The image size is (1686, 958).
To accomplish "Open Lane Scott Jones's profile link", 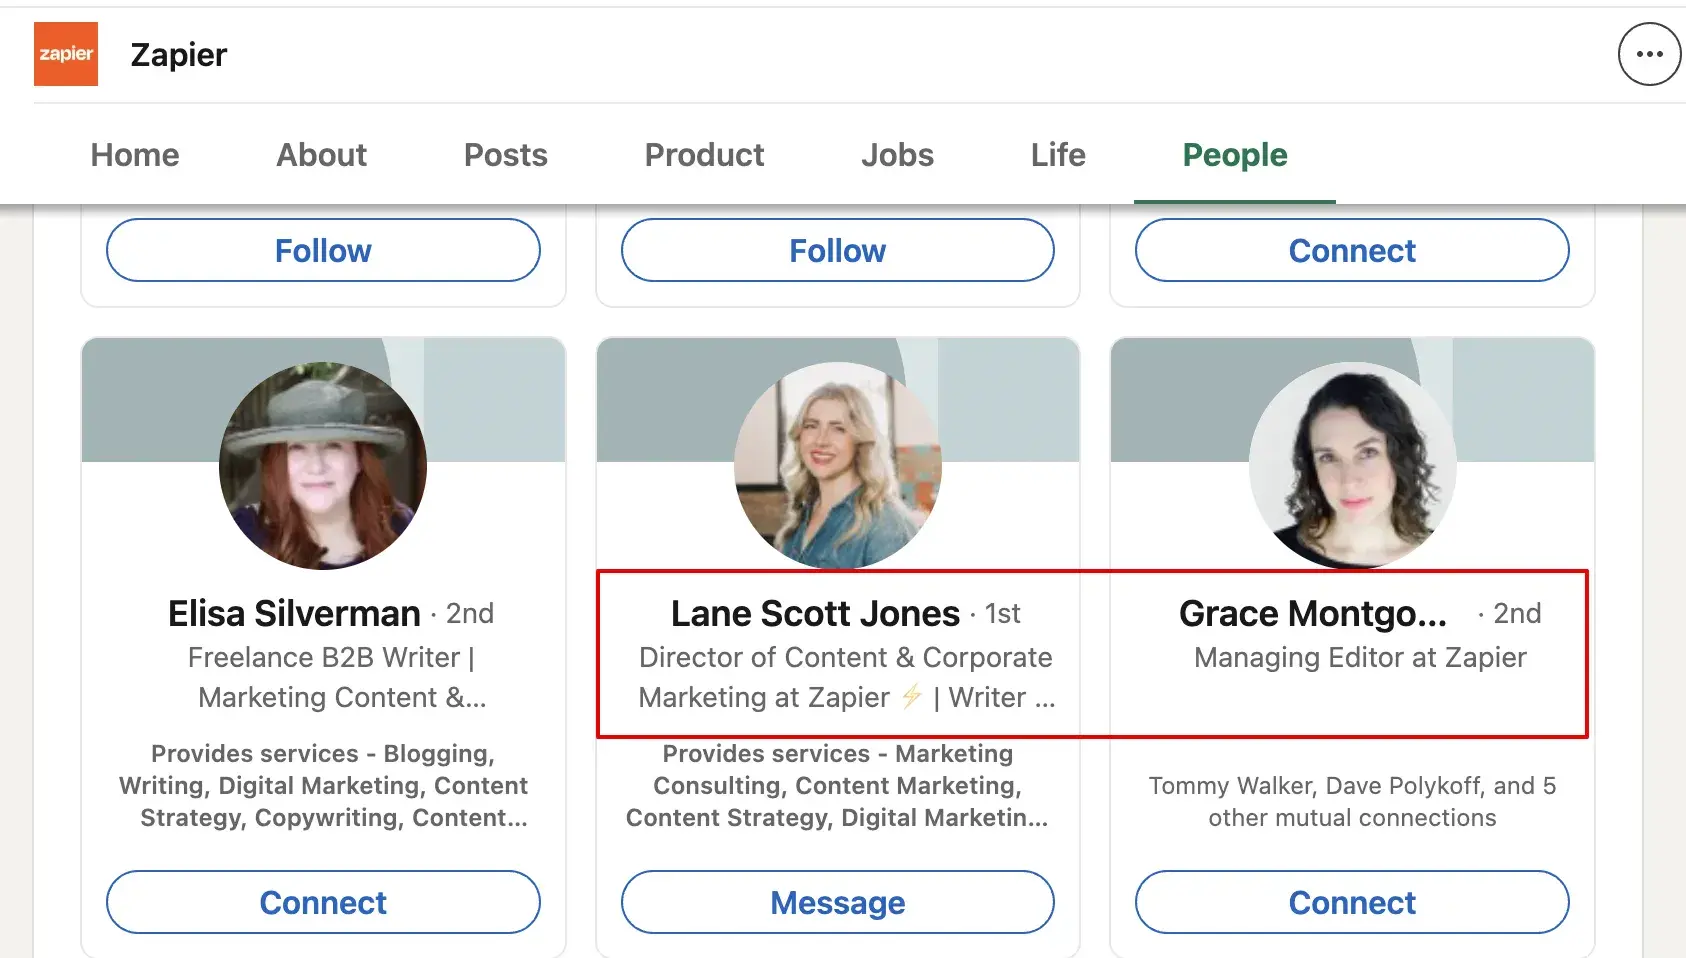I will tap(815, 613).
